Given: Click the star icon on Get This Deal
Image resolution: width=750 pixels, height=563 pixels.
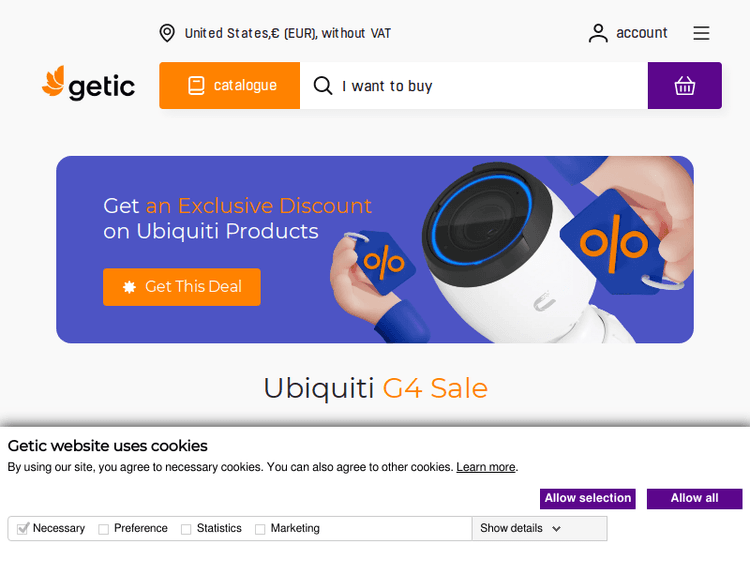Looking at the screenshot, I should point(129,287).
